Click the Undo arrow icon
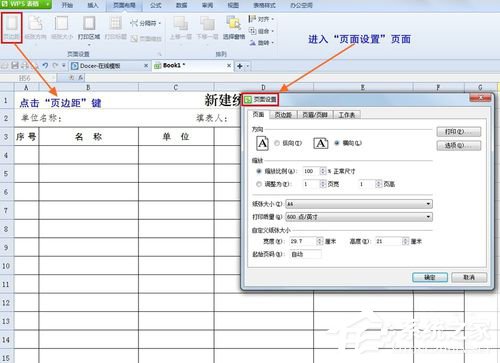The width and height of the screenshot is (500, 363). pos(45,66)
